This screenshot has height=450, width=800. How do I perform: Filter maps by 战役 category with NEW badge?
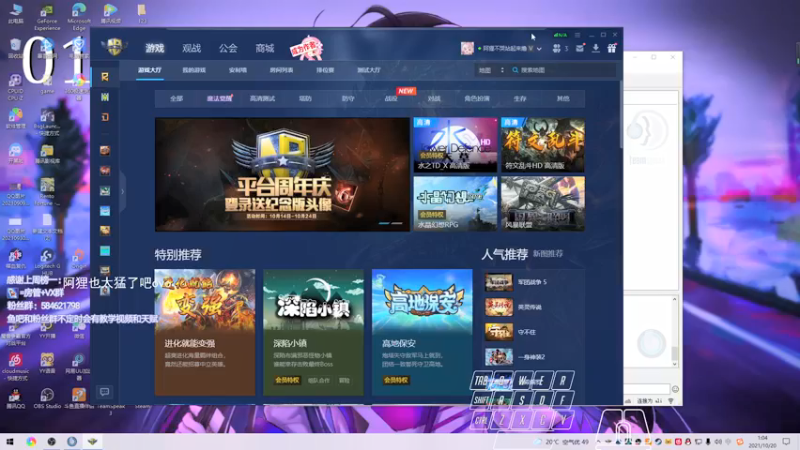pyautogui.click(x=391, y=98)
